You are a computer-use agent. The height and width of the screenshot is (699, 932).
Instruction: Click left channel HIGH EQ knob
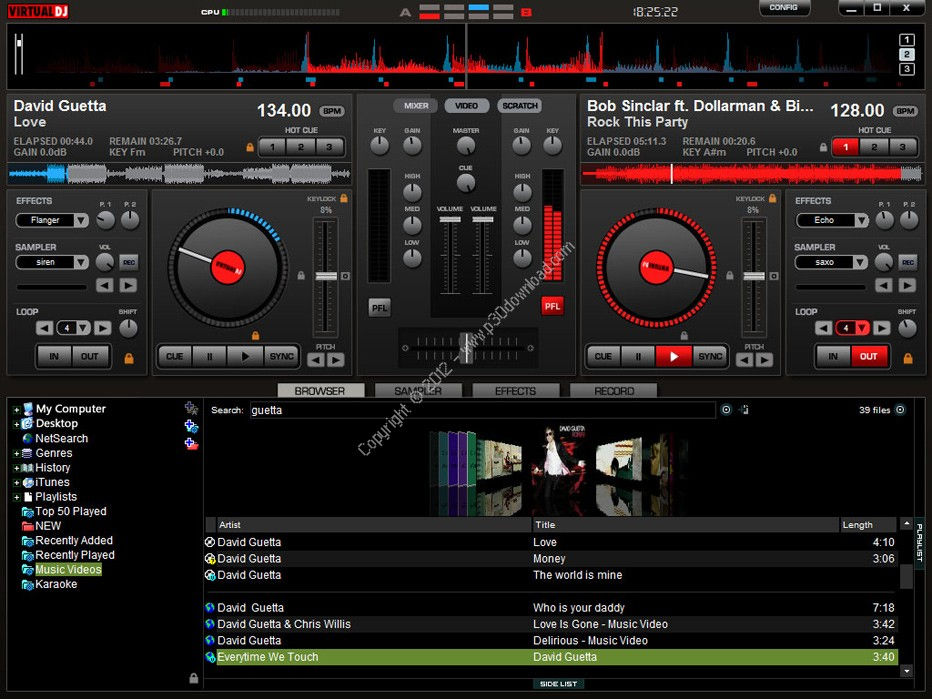[x=412, y=192]
